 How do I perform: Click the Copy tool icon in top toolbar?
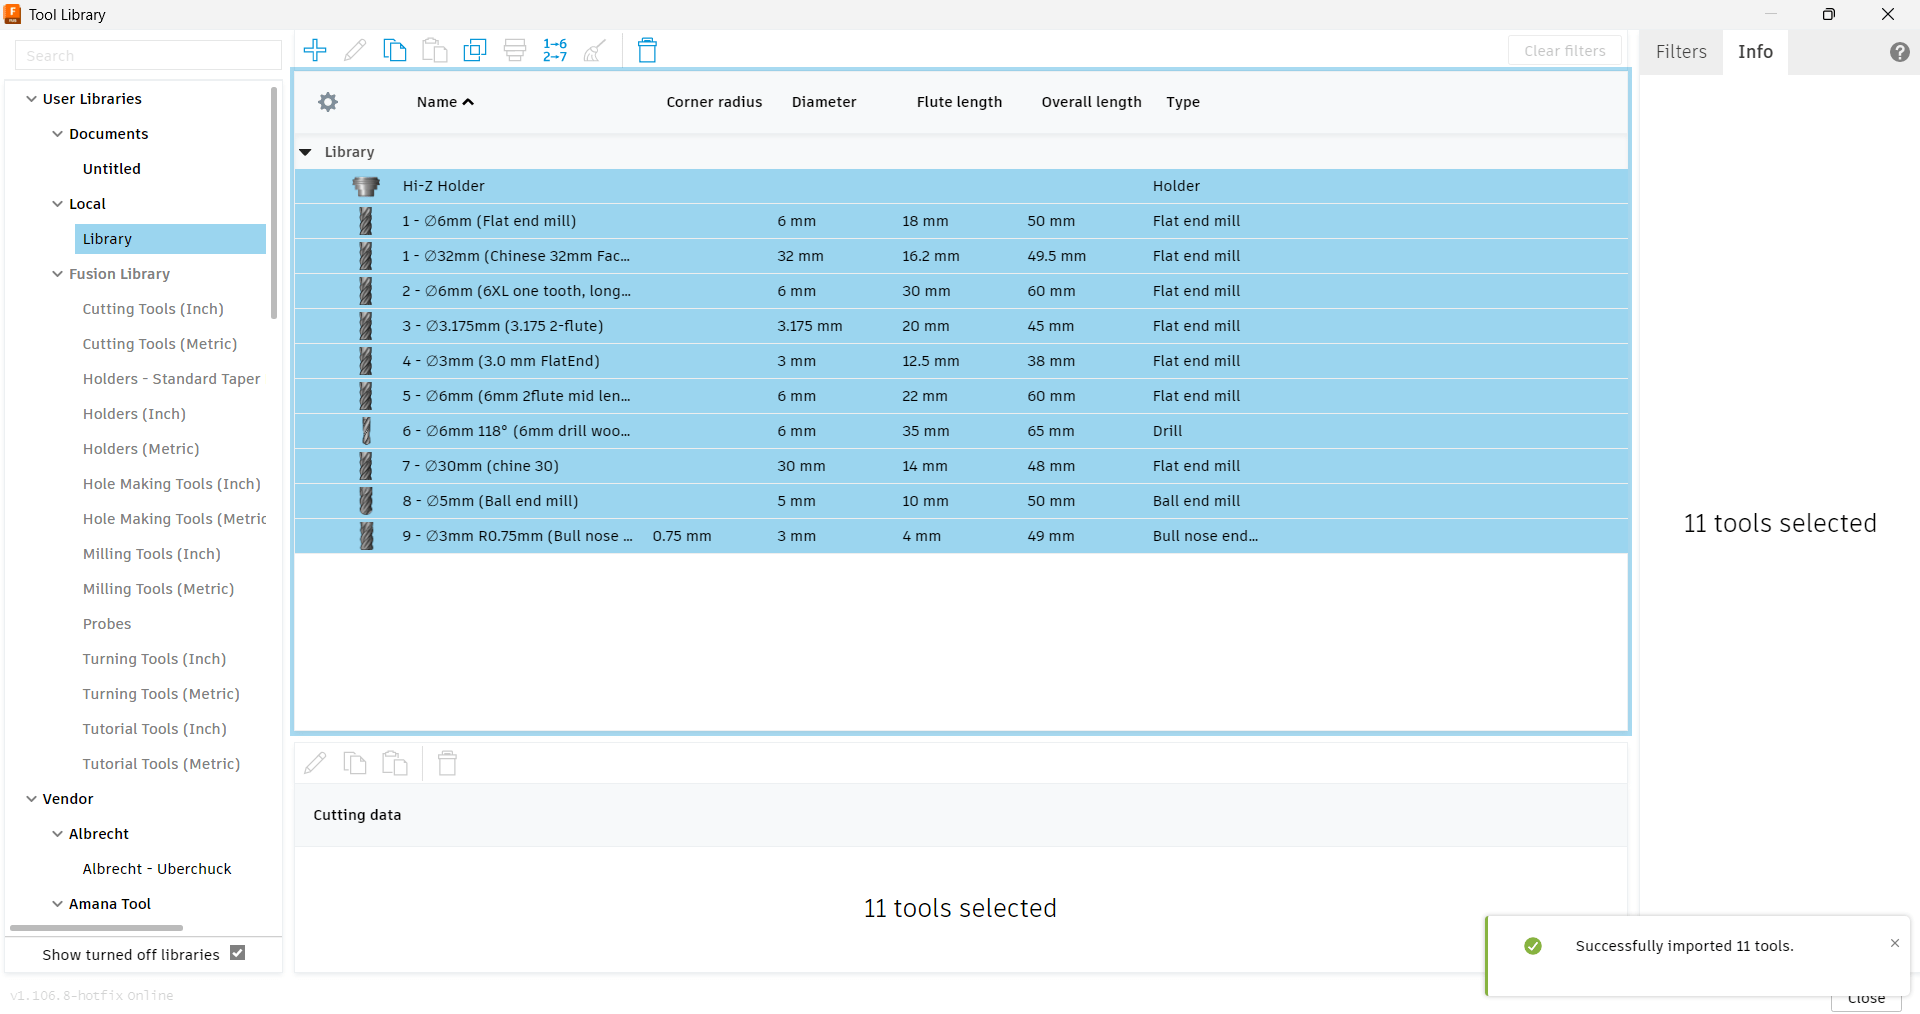pyautogui.click(x=395, y=50)
